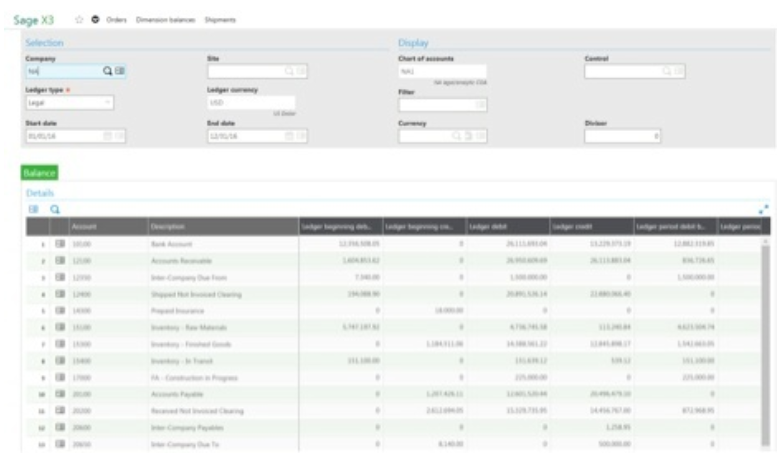The image size is (782, 459).
Task: Open row icon for Inter-Company Due From
Action: point(60,277)
